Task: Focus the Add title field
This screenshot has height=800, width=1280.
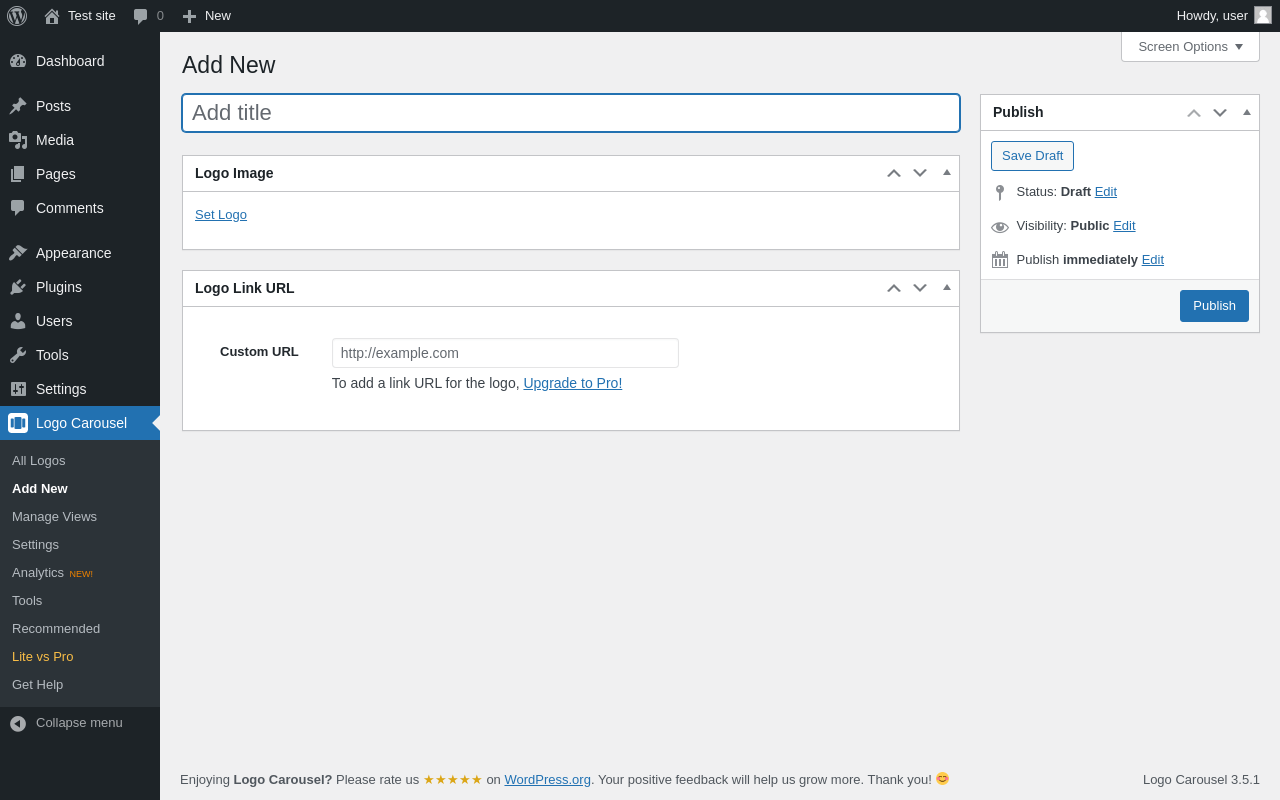Action: [x=571, y=113]
